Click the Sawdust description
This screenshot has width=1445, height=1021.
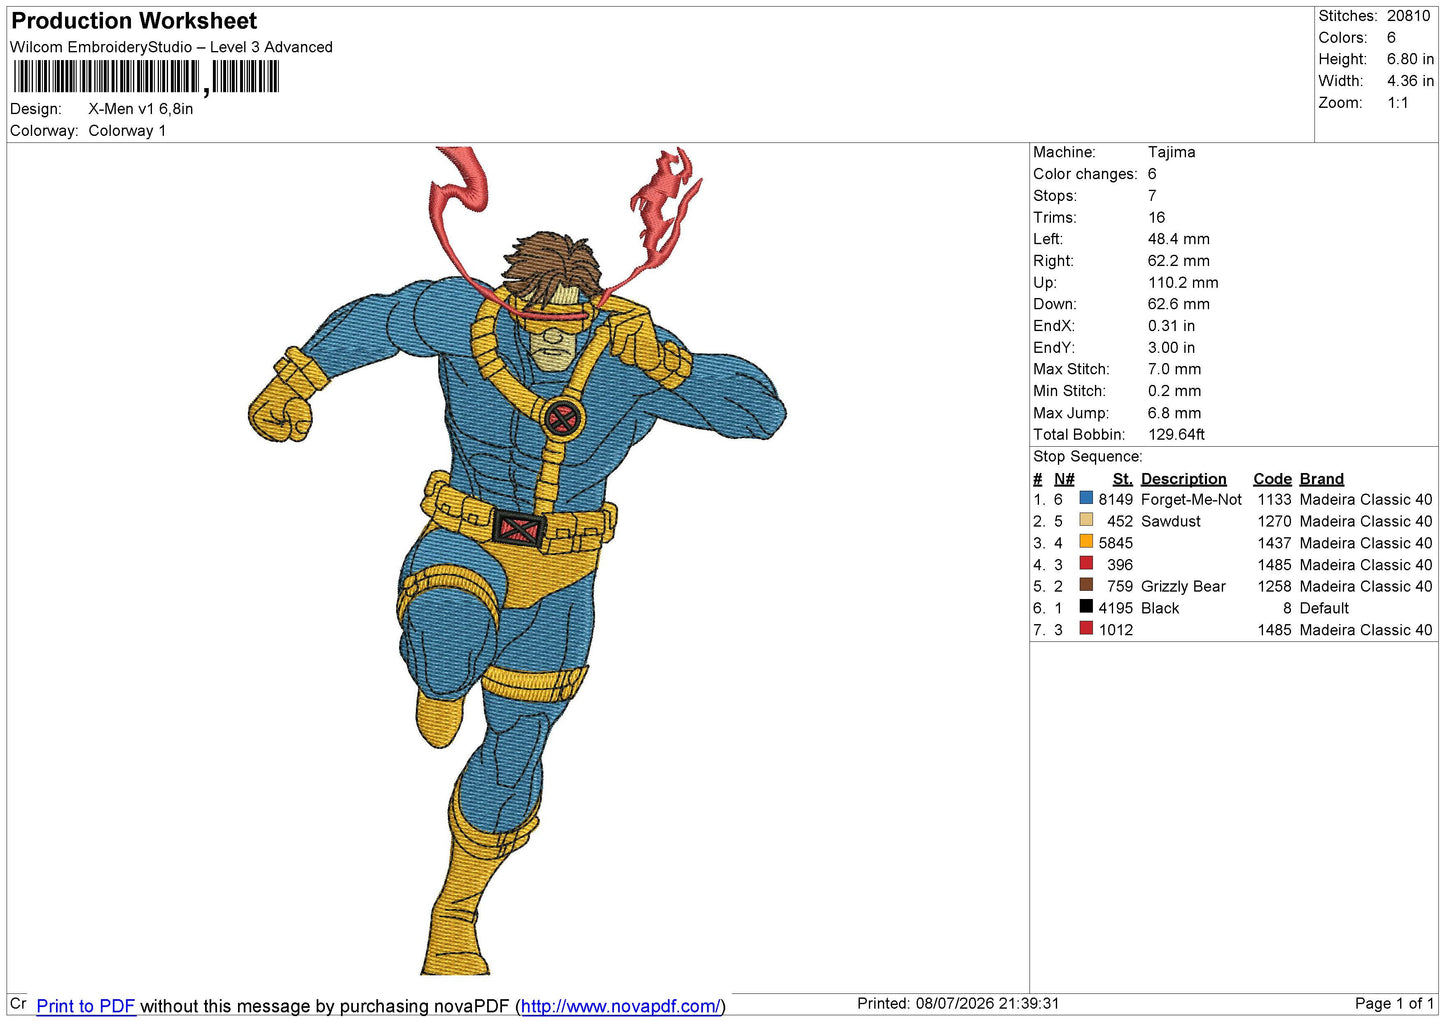coord(1171,522)
